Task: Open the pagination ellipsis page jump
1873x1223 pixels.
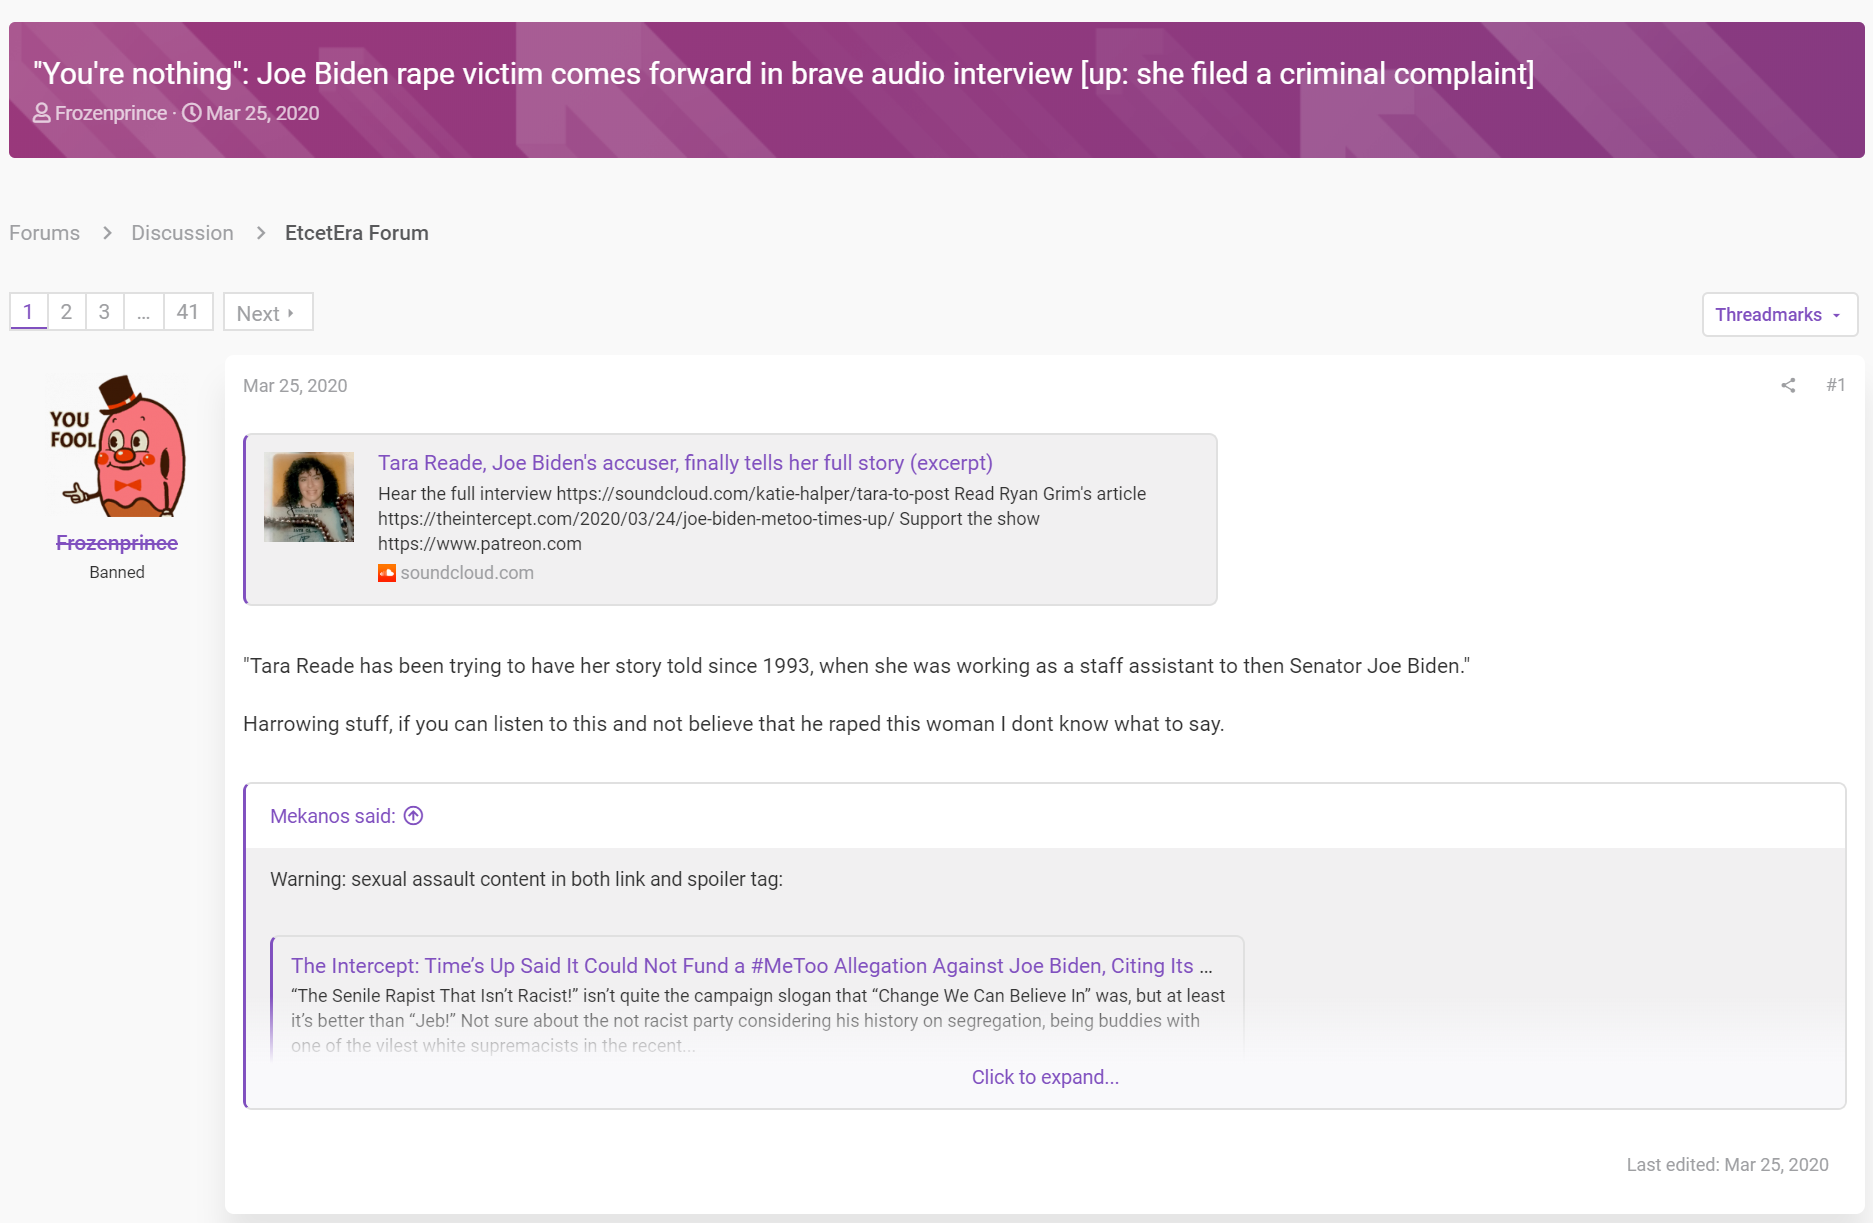Action: (144, 312)
